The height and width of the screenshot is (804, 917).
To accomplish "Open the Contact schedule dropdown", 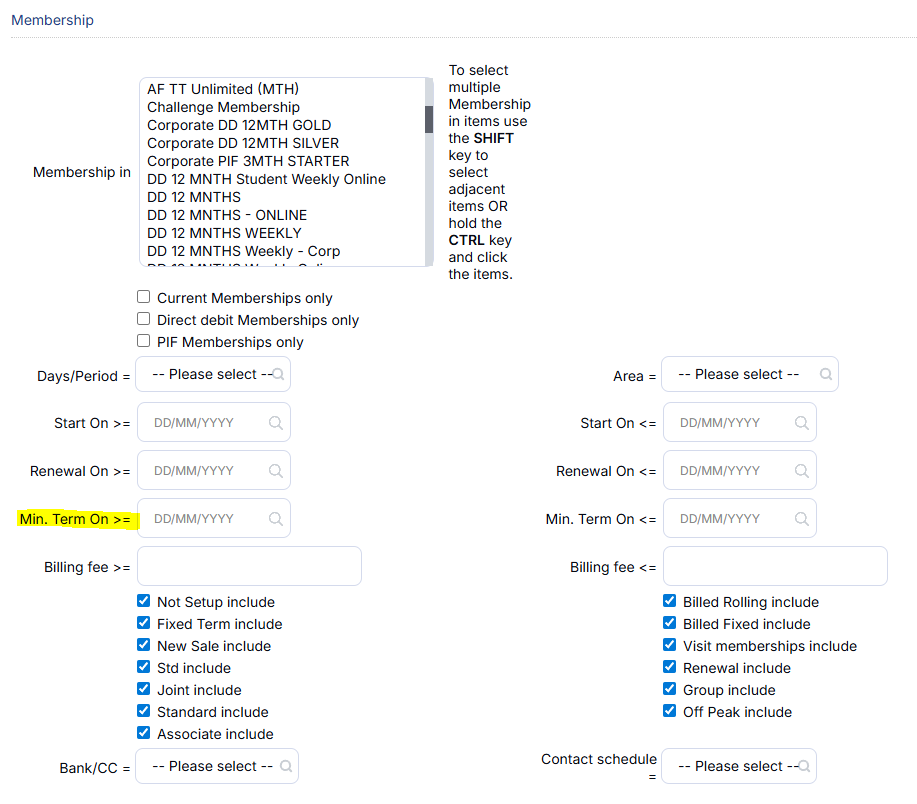I will coord(739,766).
